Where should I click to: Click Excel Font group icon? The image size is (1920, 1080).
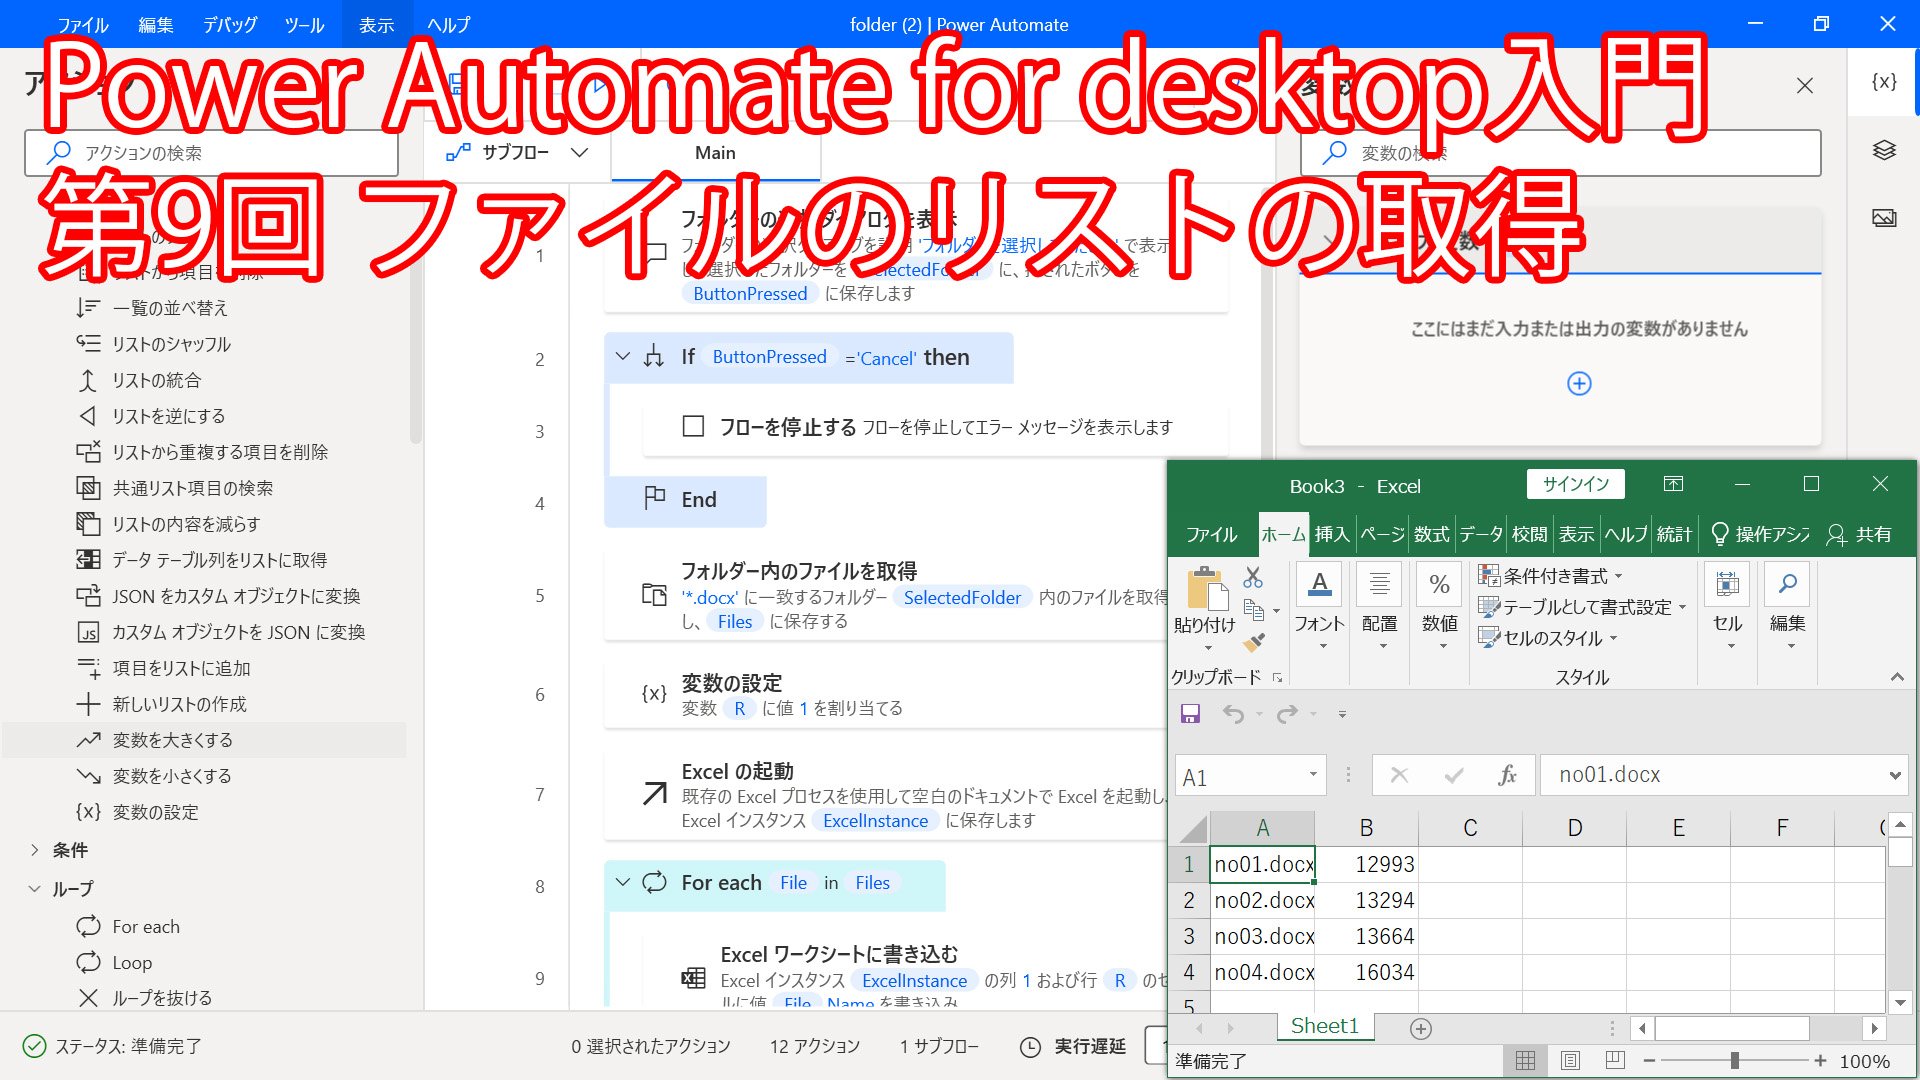[1319, 584]
